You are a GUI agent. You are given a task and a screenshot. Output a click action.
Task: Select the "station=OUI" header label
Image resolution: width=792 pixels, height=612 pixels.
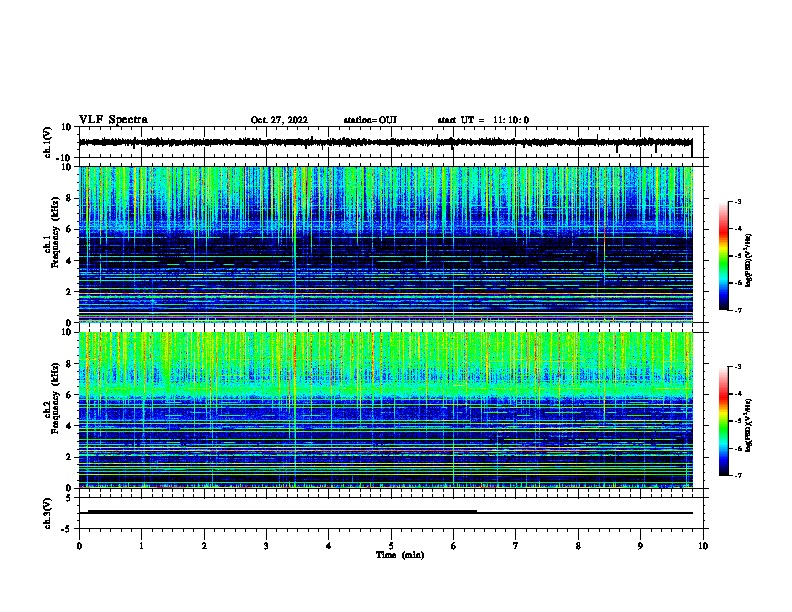click(370, 120)
